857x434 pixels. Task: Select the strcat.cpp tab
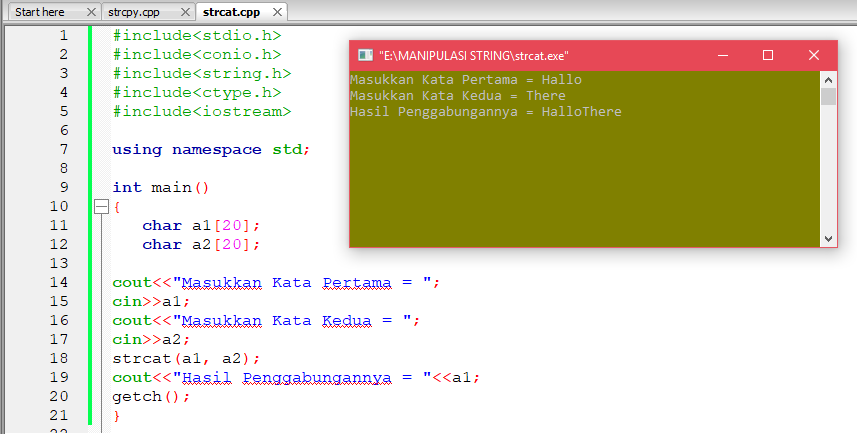pos(231,12)
